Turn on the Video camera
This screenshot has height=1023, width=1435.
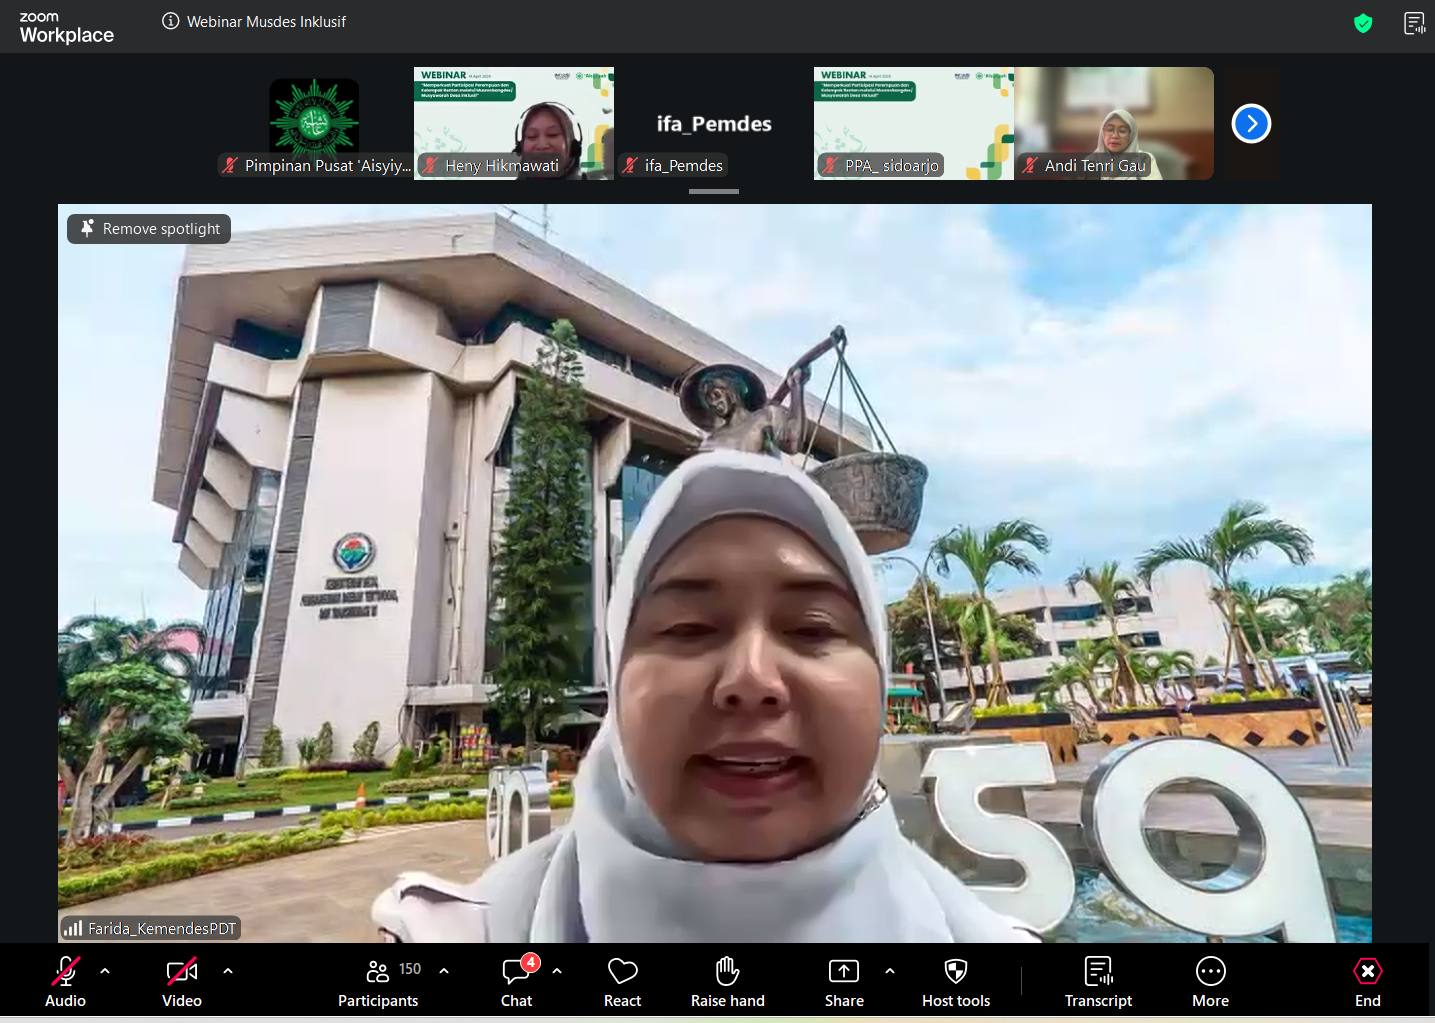coord(182,981)
